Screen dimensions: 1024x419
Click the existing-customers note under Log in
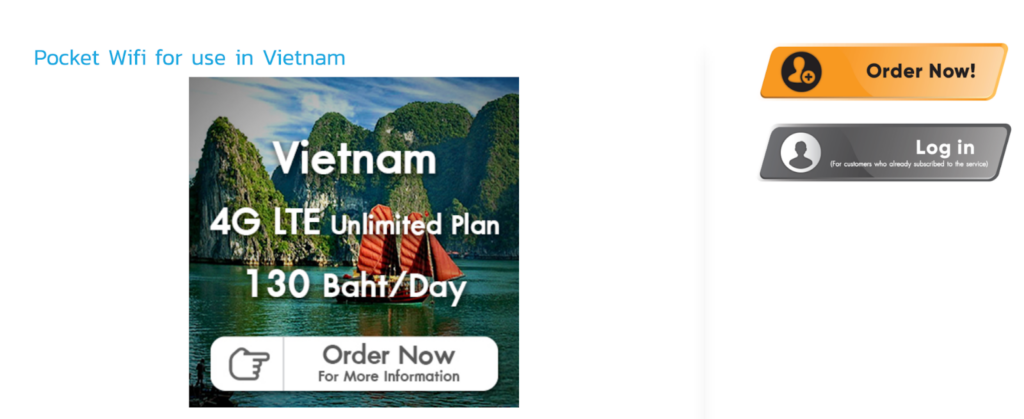click(x=909, y=163)
